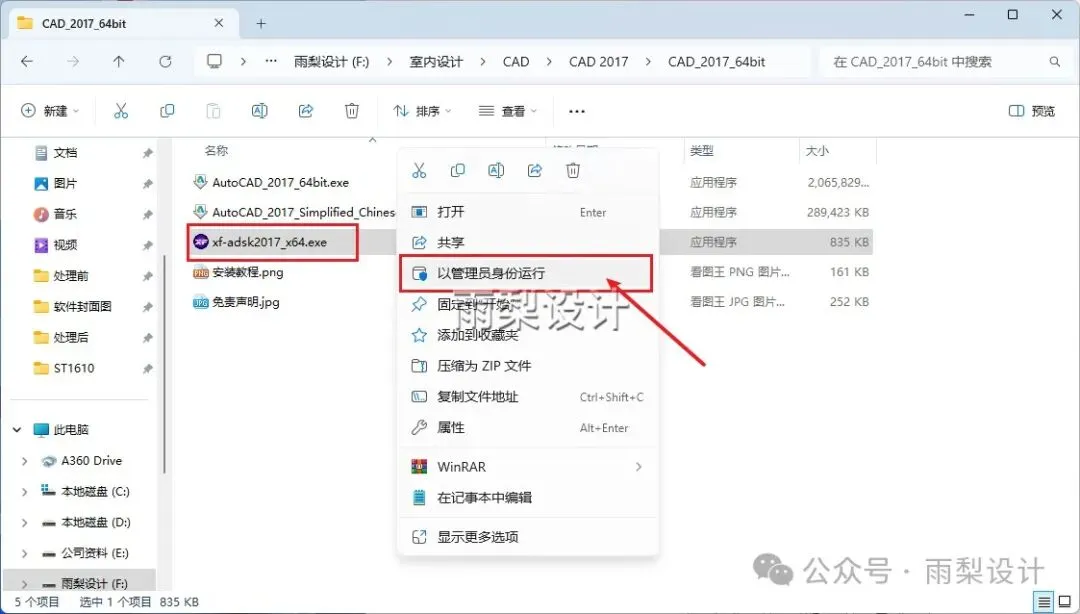Screen dimensions: 1080x614
Task: Expand the 公司资料 (E:) tree node
Action: tap(25, 553)
